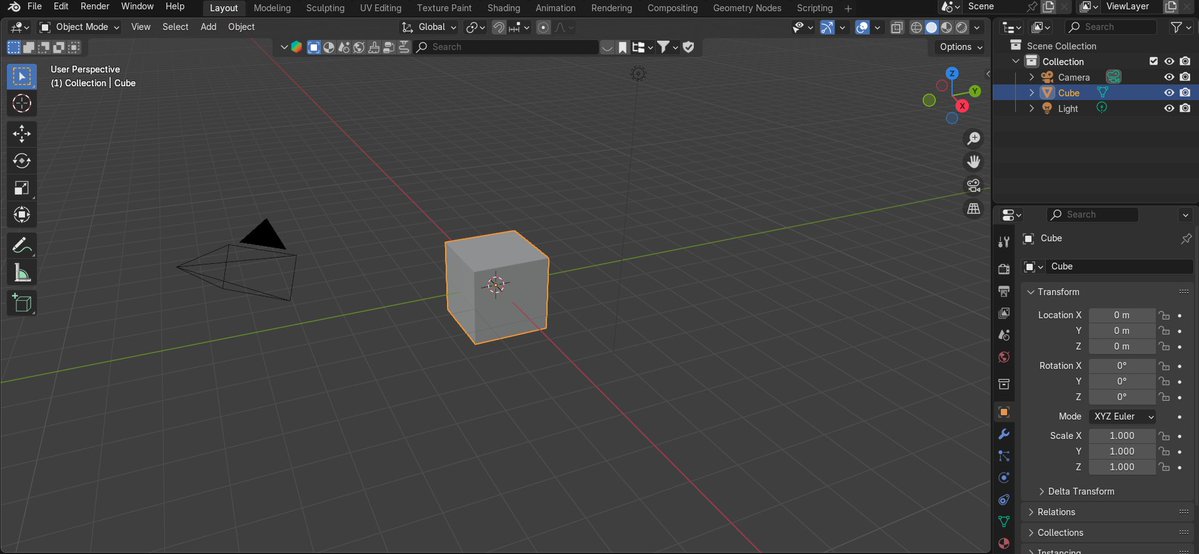Select the Measure tool
The width and height of the screenshot is (1199, 554).
point(21,272)
